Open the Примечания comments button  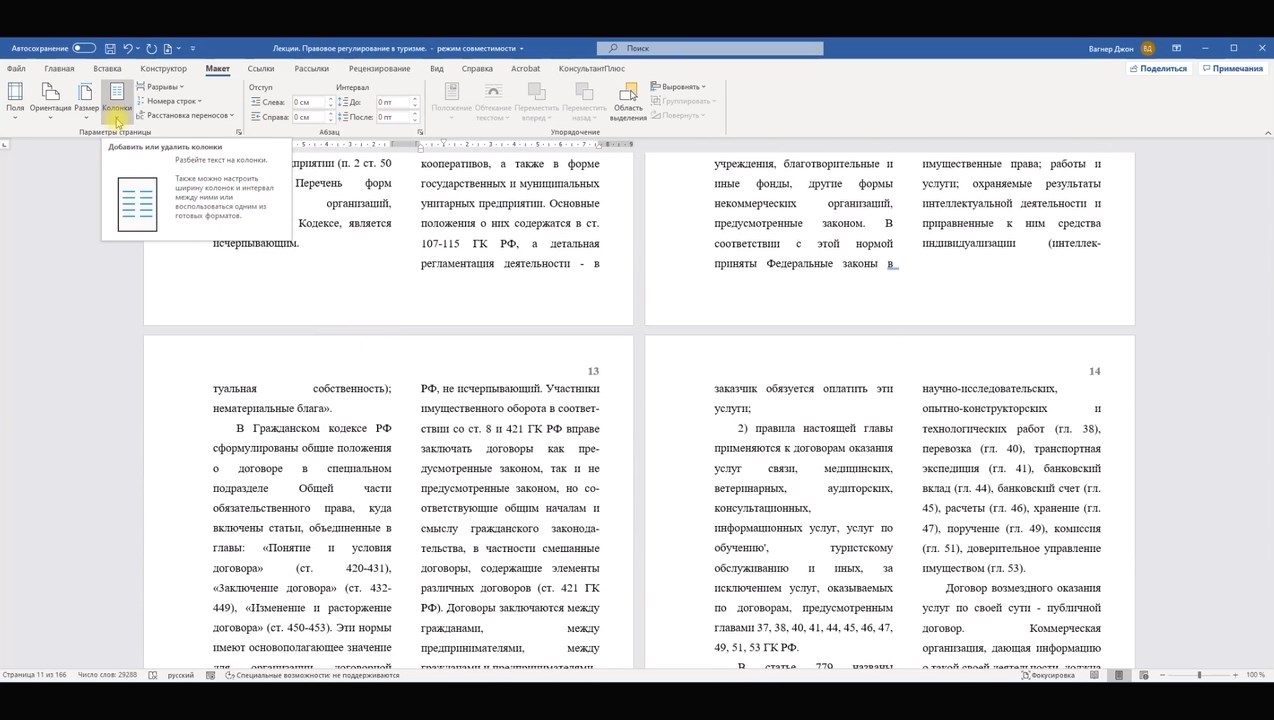click(x=1232, y=69)
